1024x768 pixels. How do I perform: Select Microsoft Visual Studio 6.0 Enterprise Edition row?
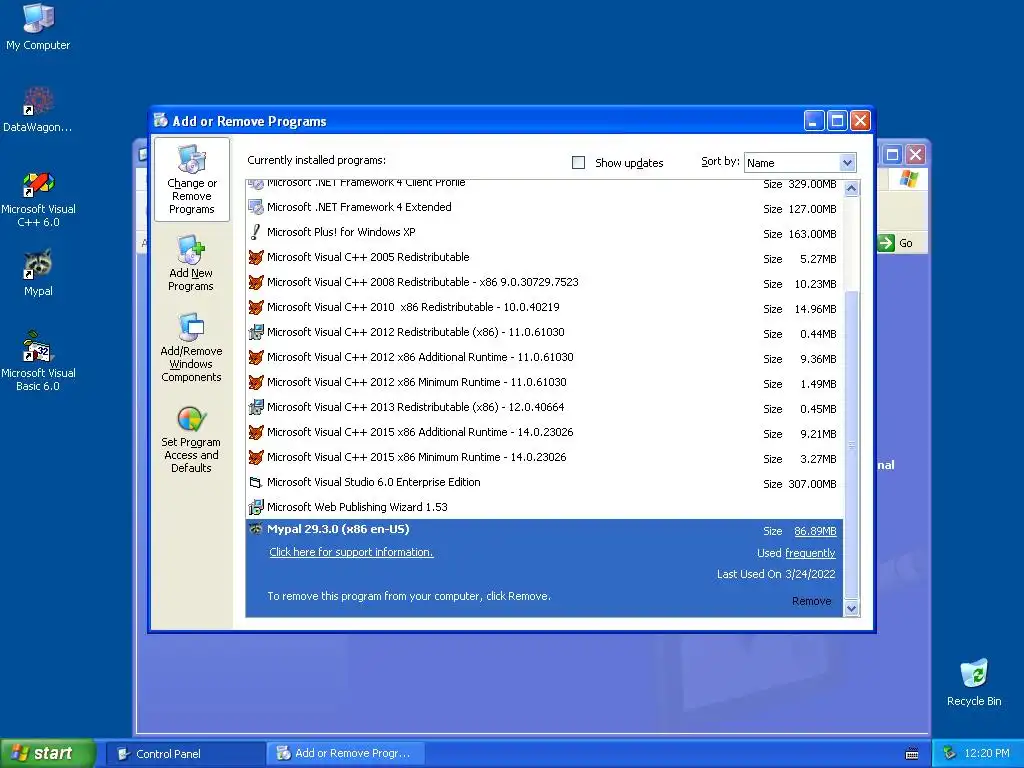(545, 483)
